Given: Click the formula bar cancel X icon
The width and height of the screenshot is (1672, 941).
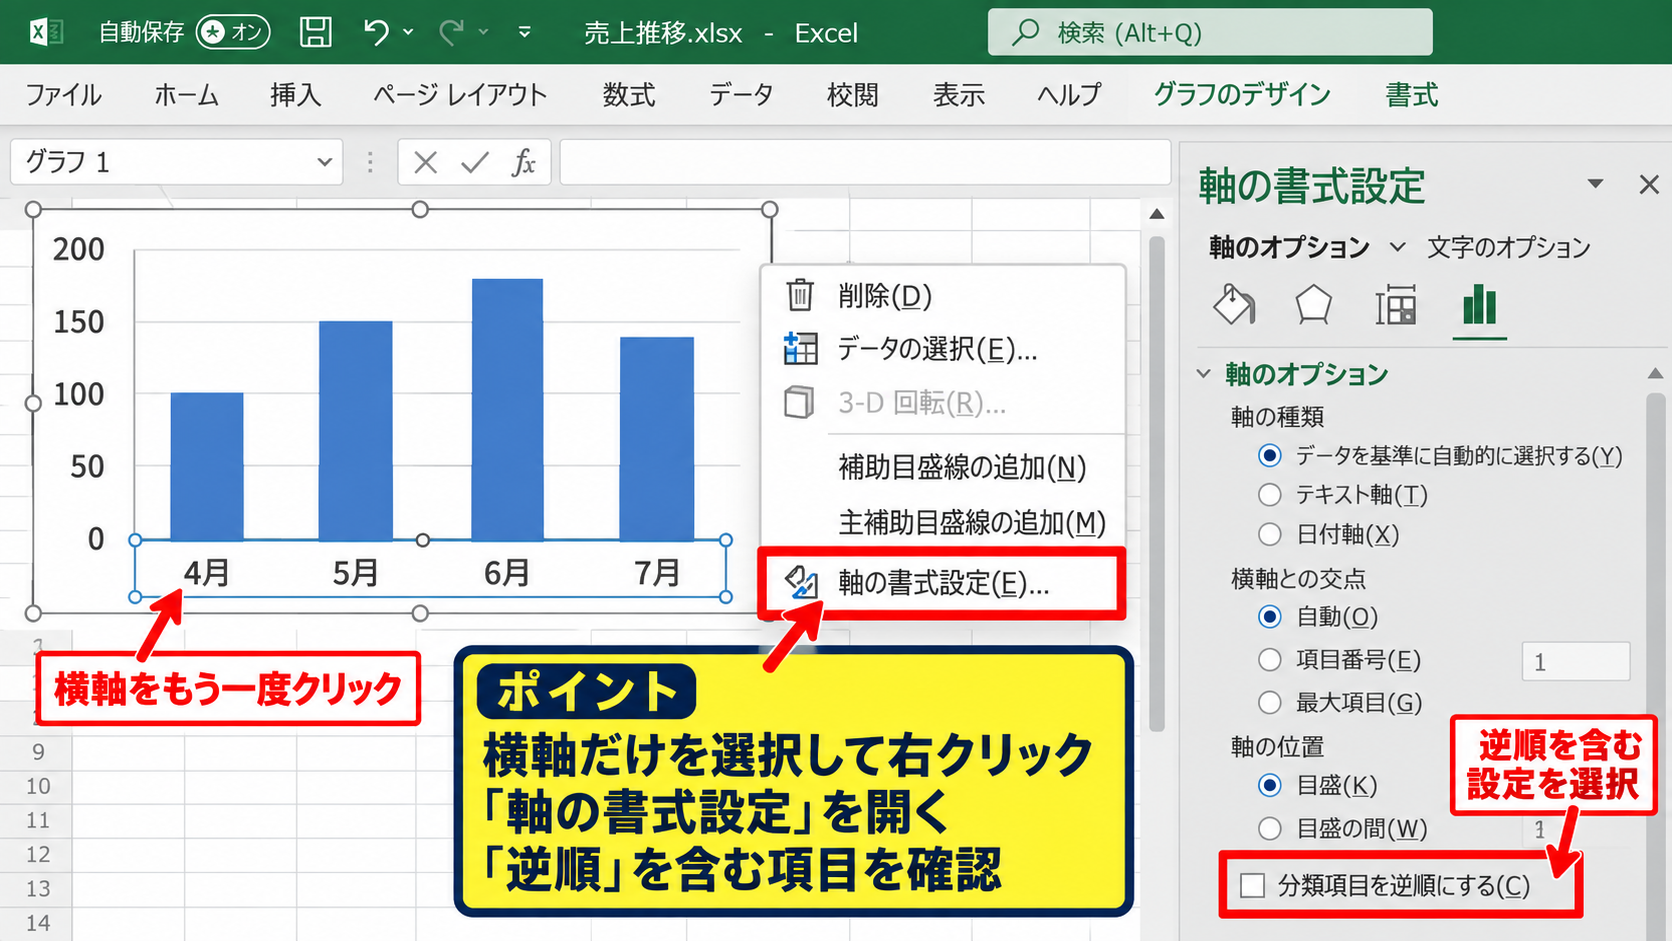Looking at the screenshot, I should click(425, 162).
